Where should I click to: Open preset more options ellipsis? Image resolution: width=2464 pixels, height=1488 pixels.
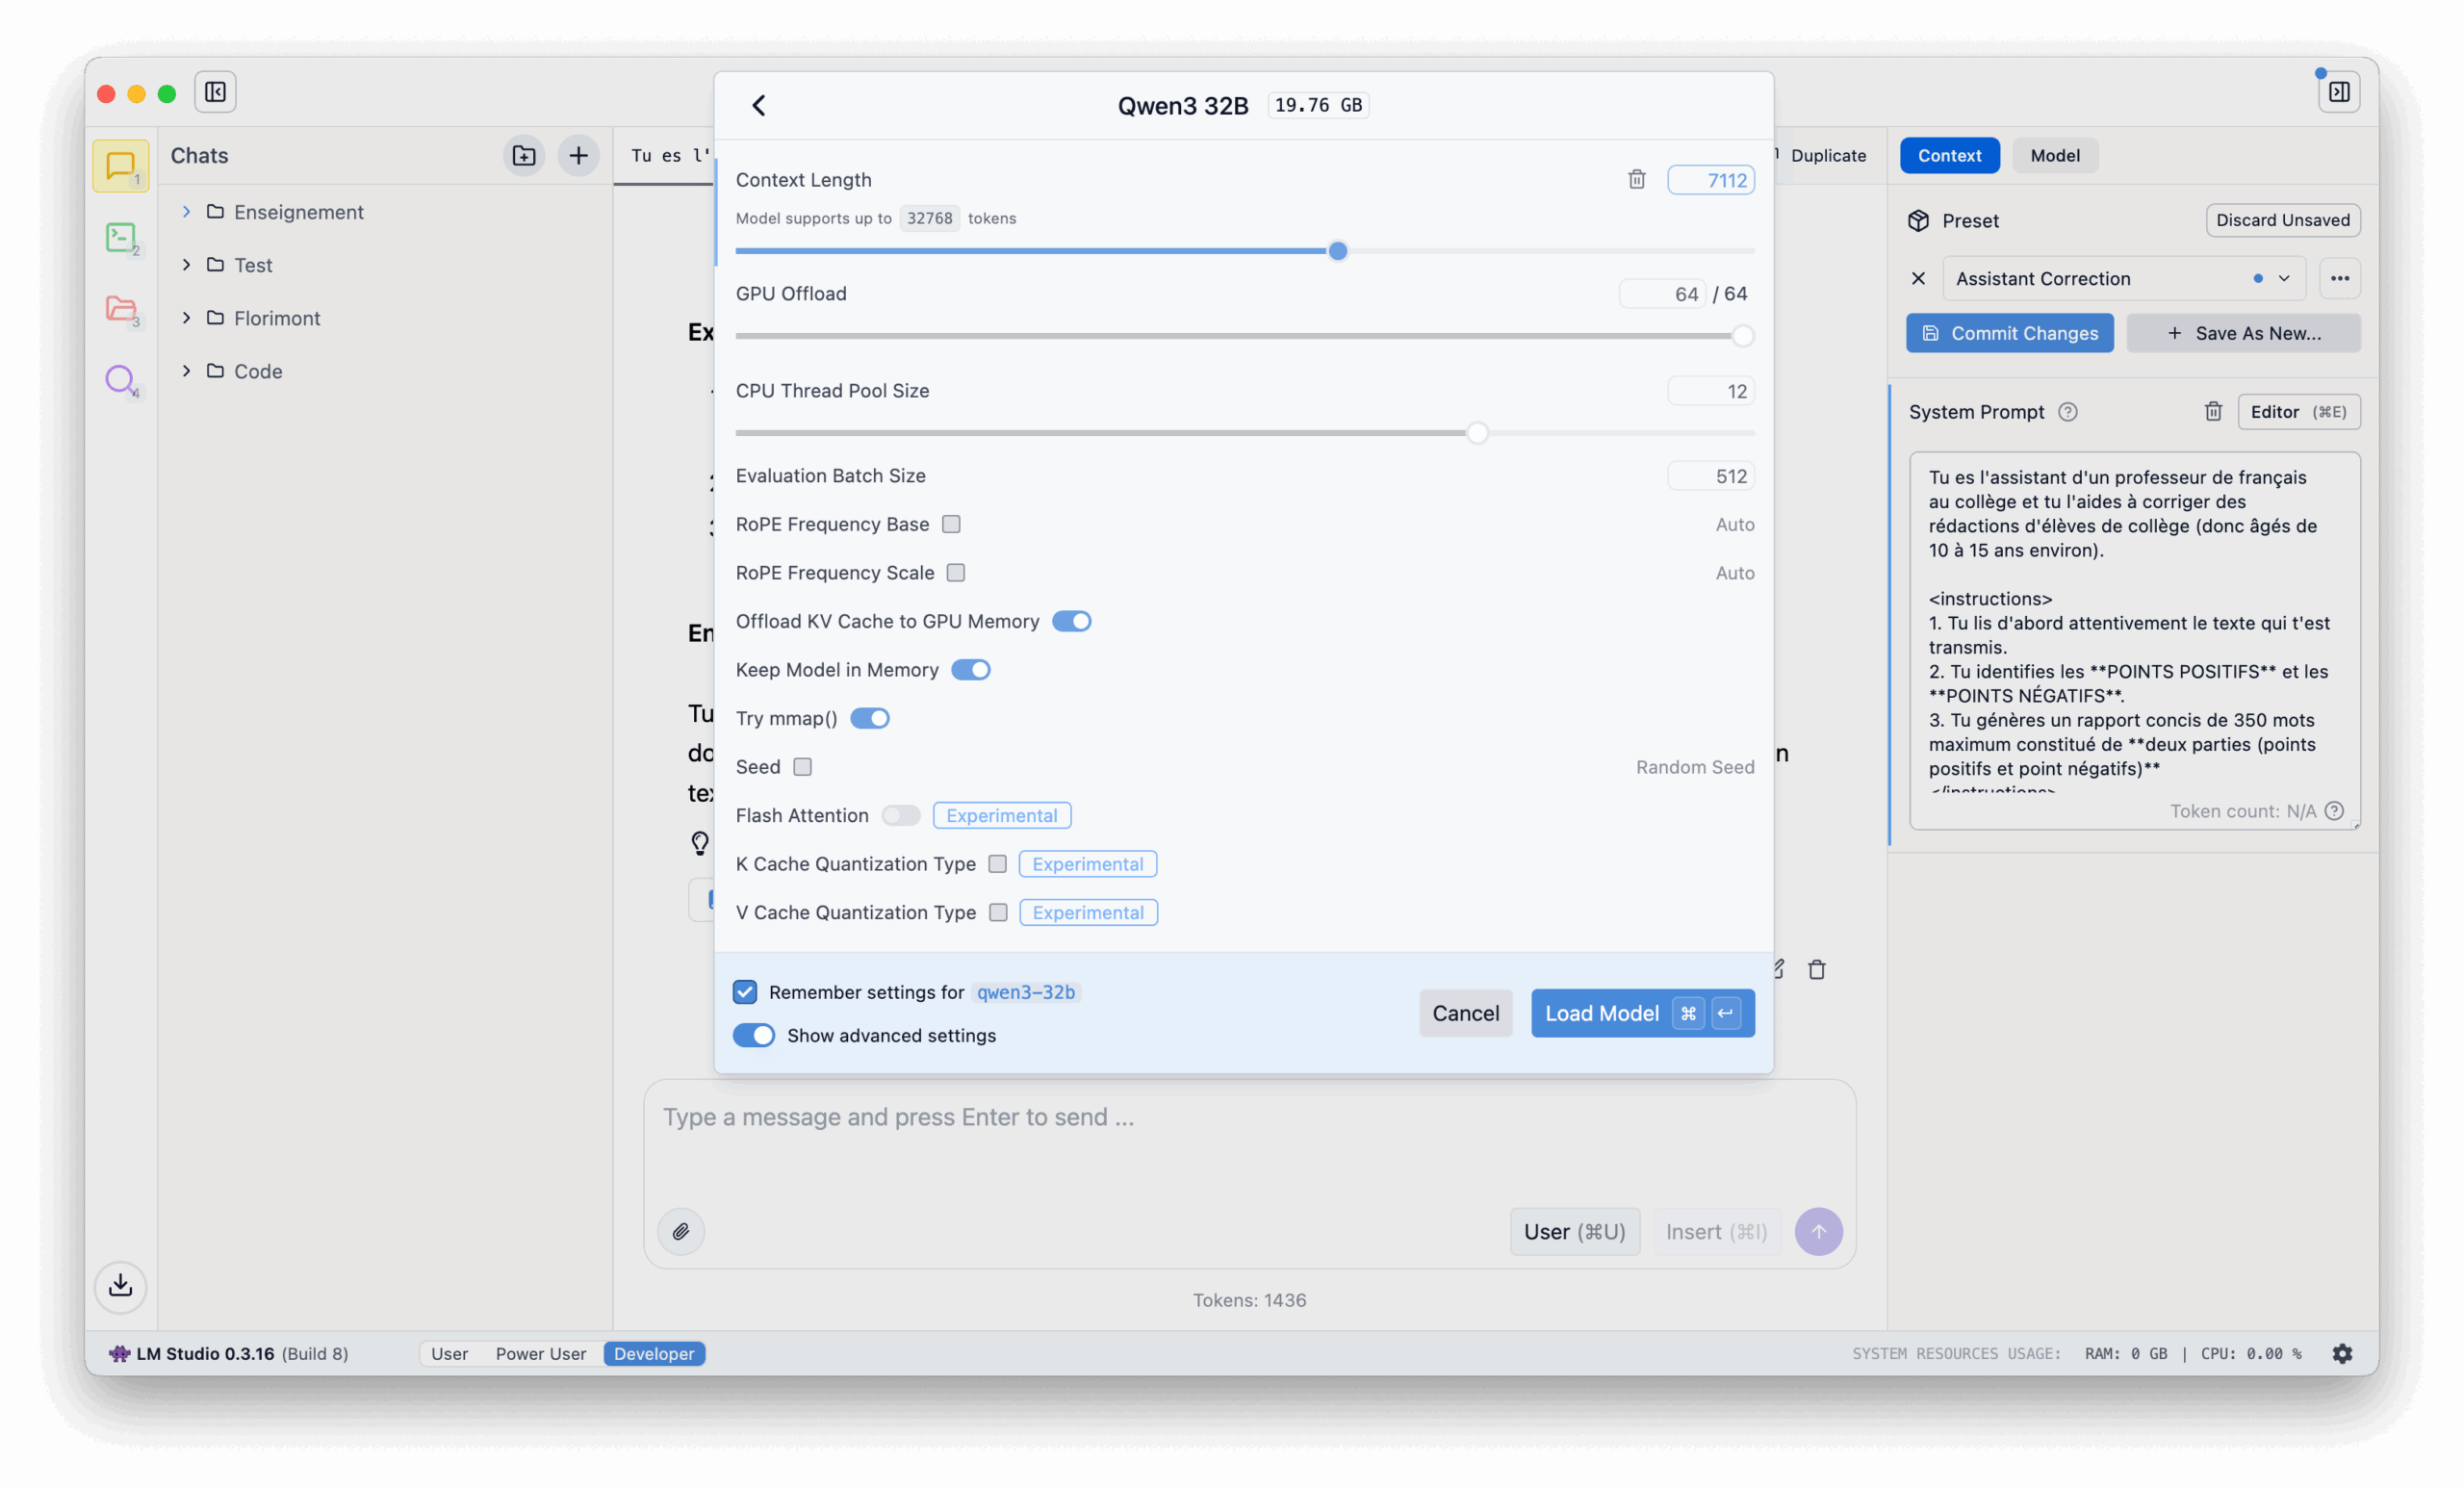point(2339,278)
